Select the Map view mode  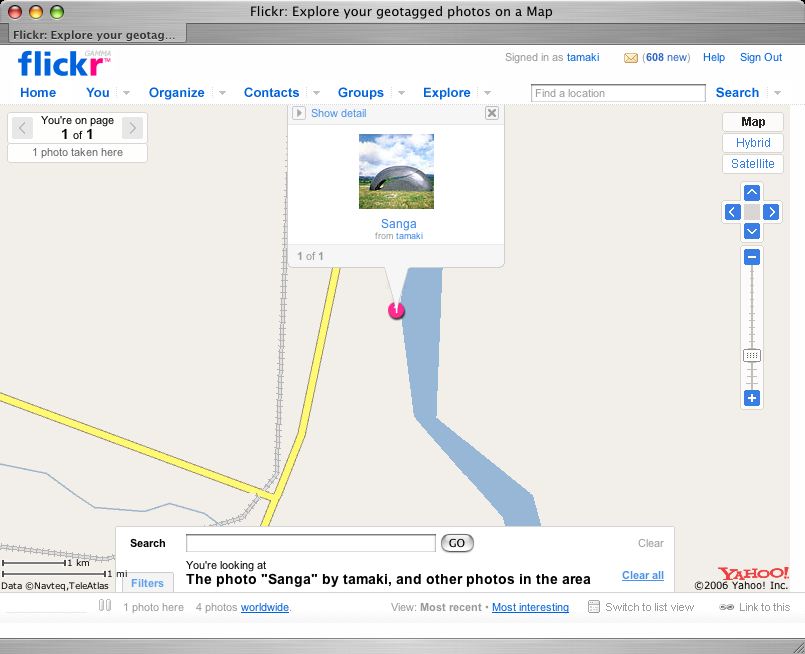point(753,122)
